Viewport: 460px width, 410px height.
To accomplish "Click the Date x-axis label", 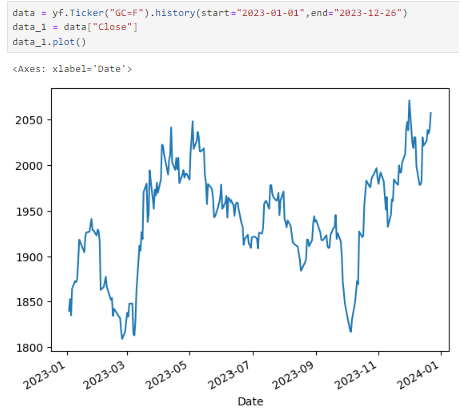I will (x=250, y=401).
